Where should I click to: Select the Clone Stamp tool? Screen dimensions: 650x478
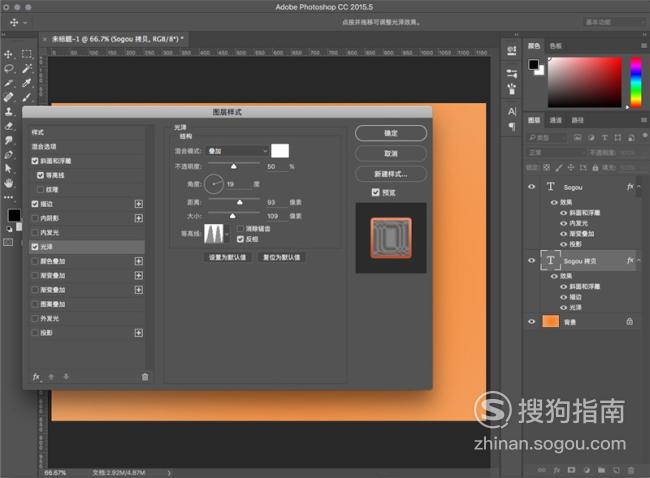(x=8, y=112)
